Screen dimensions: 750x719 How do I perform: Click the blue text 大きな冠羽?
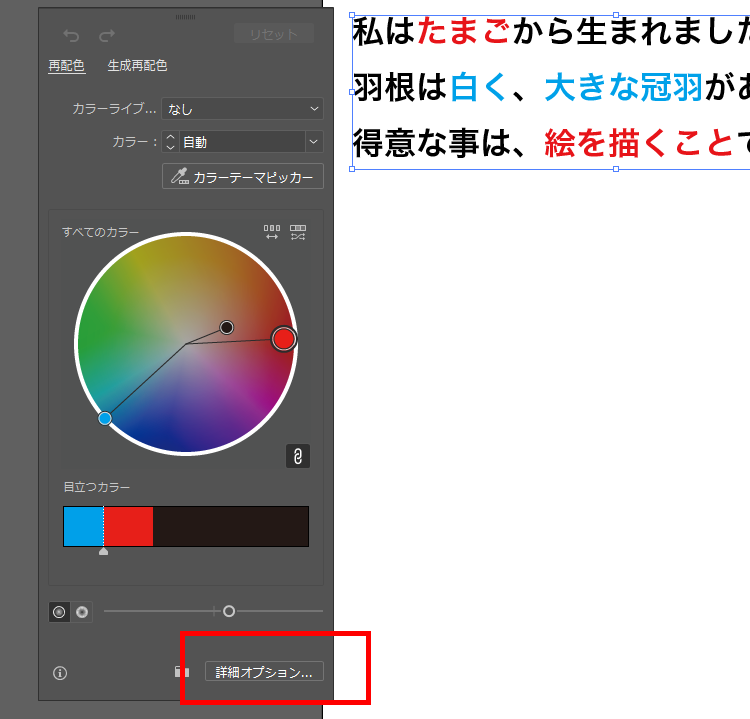[x=624, y=88]
